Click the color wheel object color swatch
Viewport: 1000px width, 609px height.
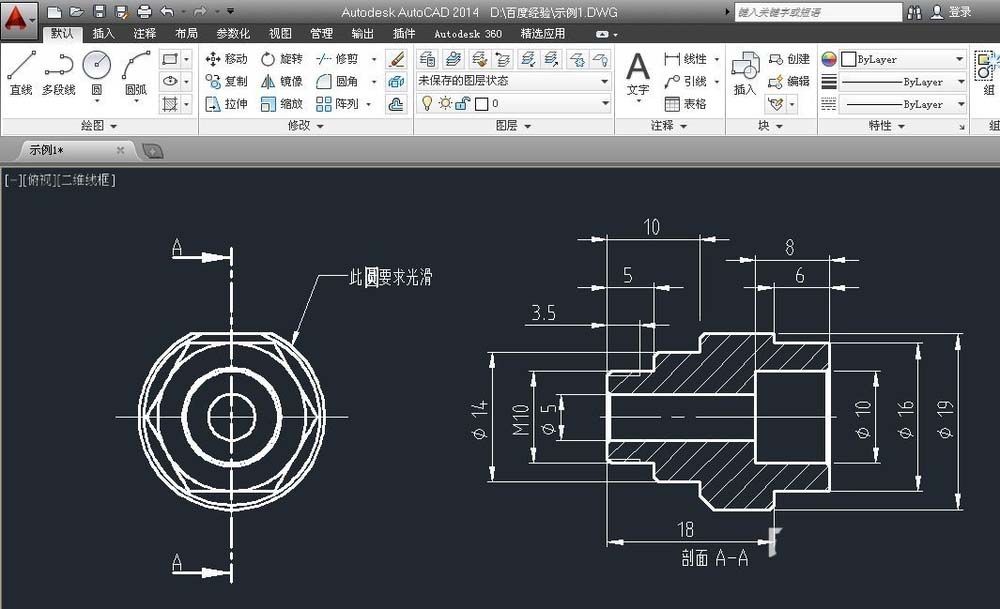pos(828,59)
